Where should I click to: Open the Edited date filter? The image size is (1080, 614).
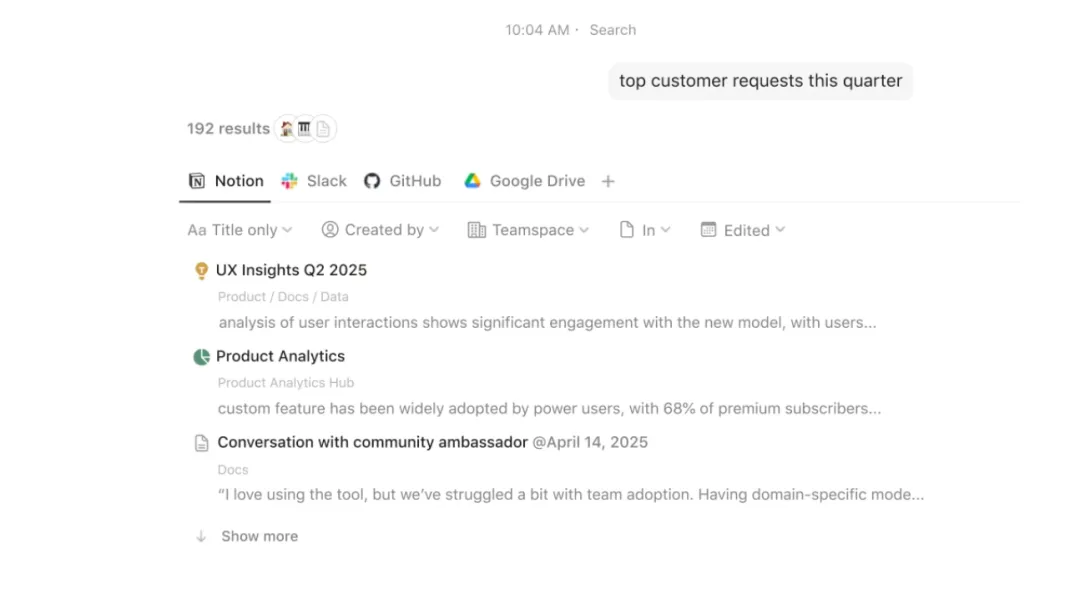pos(743,230)
